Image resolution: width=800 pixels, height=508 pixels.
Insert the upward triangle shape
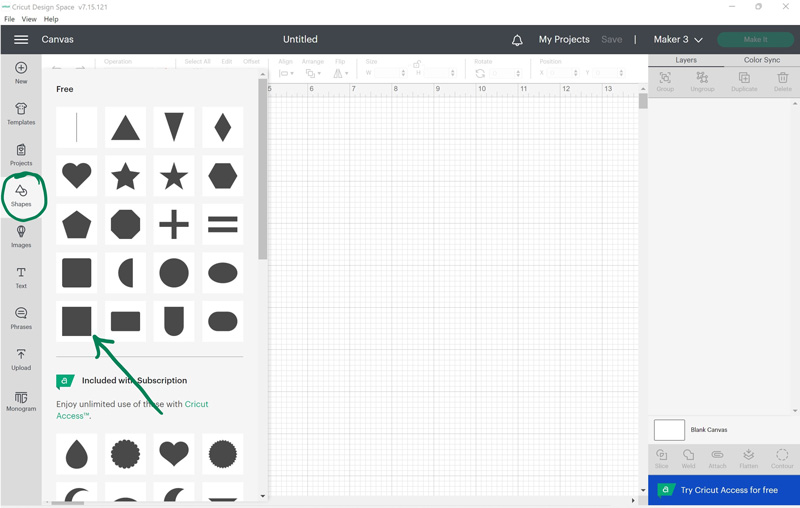(x=125, y=128)
